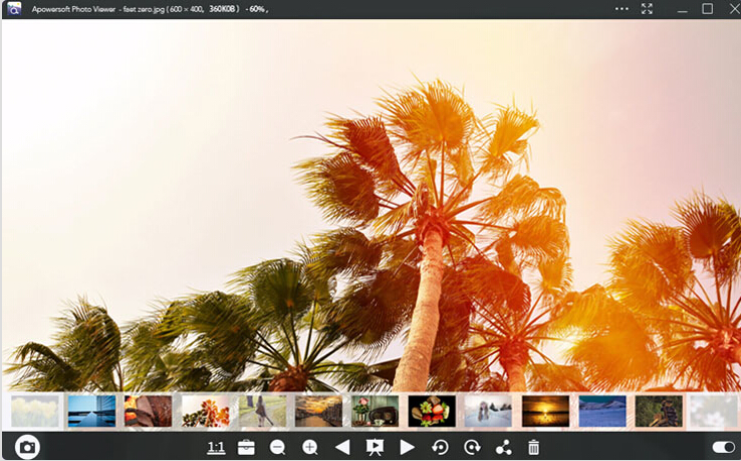This screenshot has height=461, width=741.
Task: Click the palm tree main image
Action: point(371,205)
